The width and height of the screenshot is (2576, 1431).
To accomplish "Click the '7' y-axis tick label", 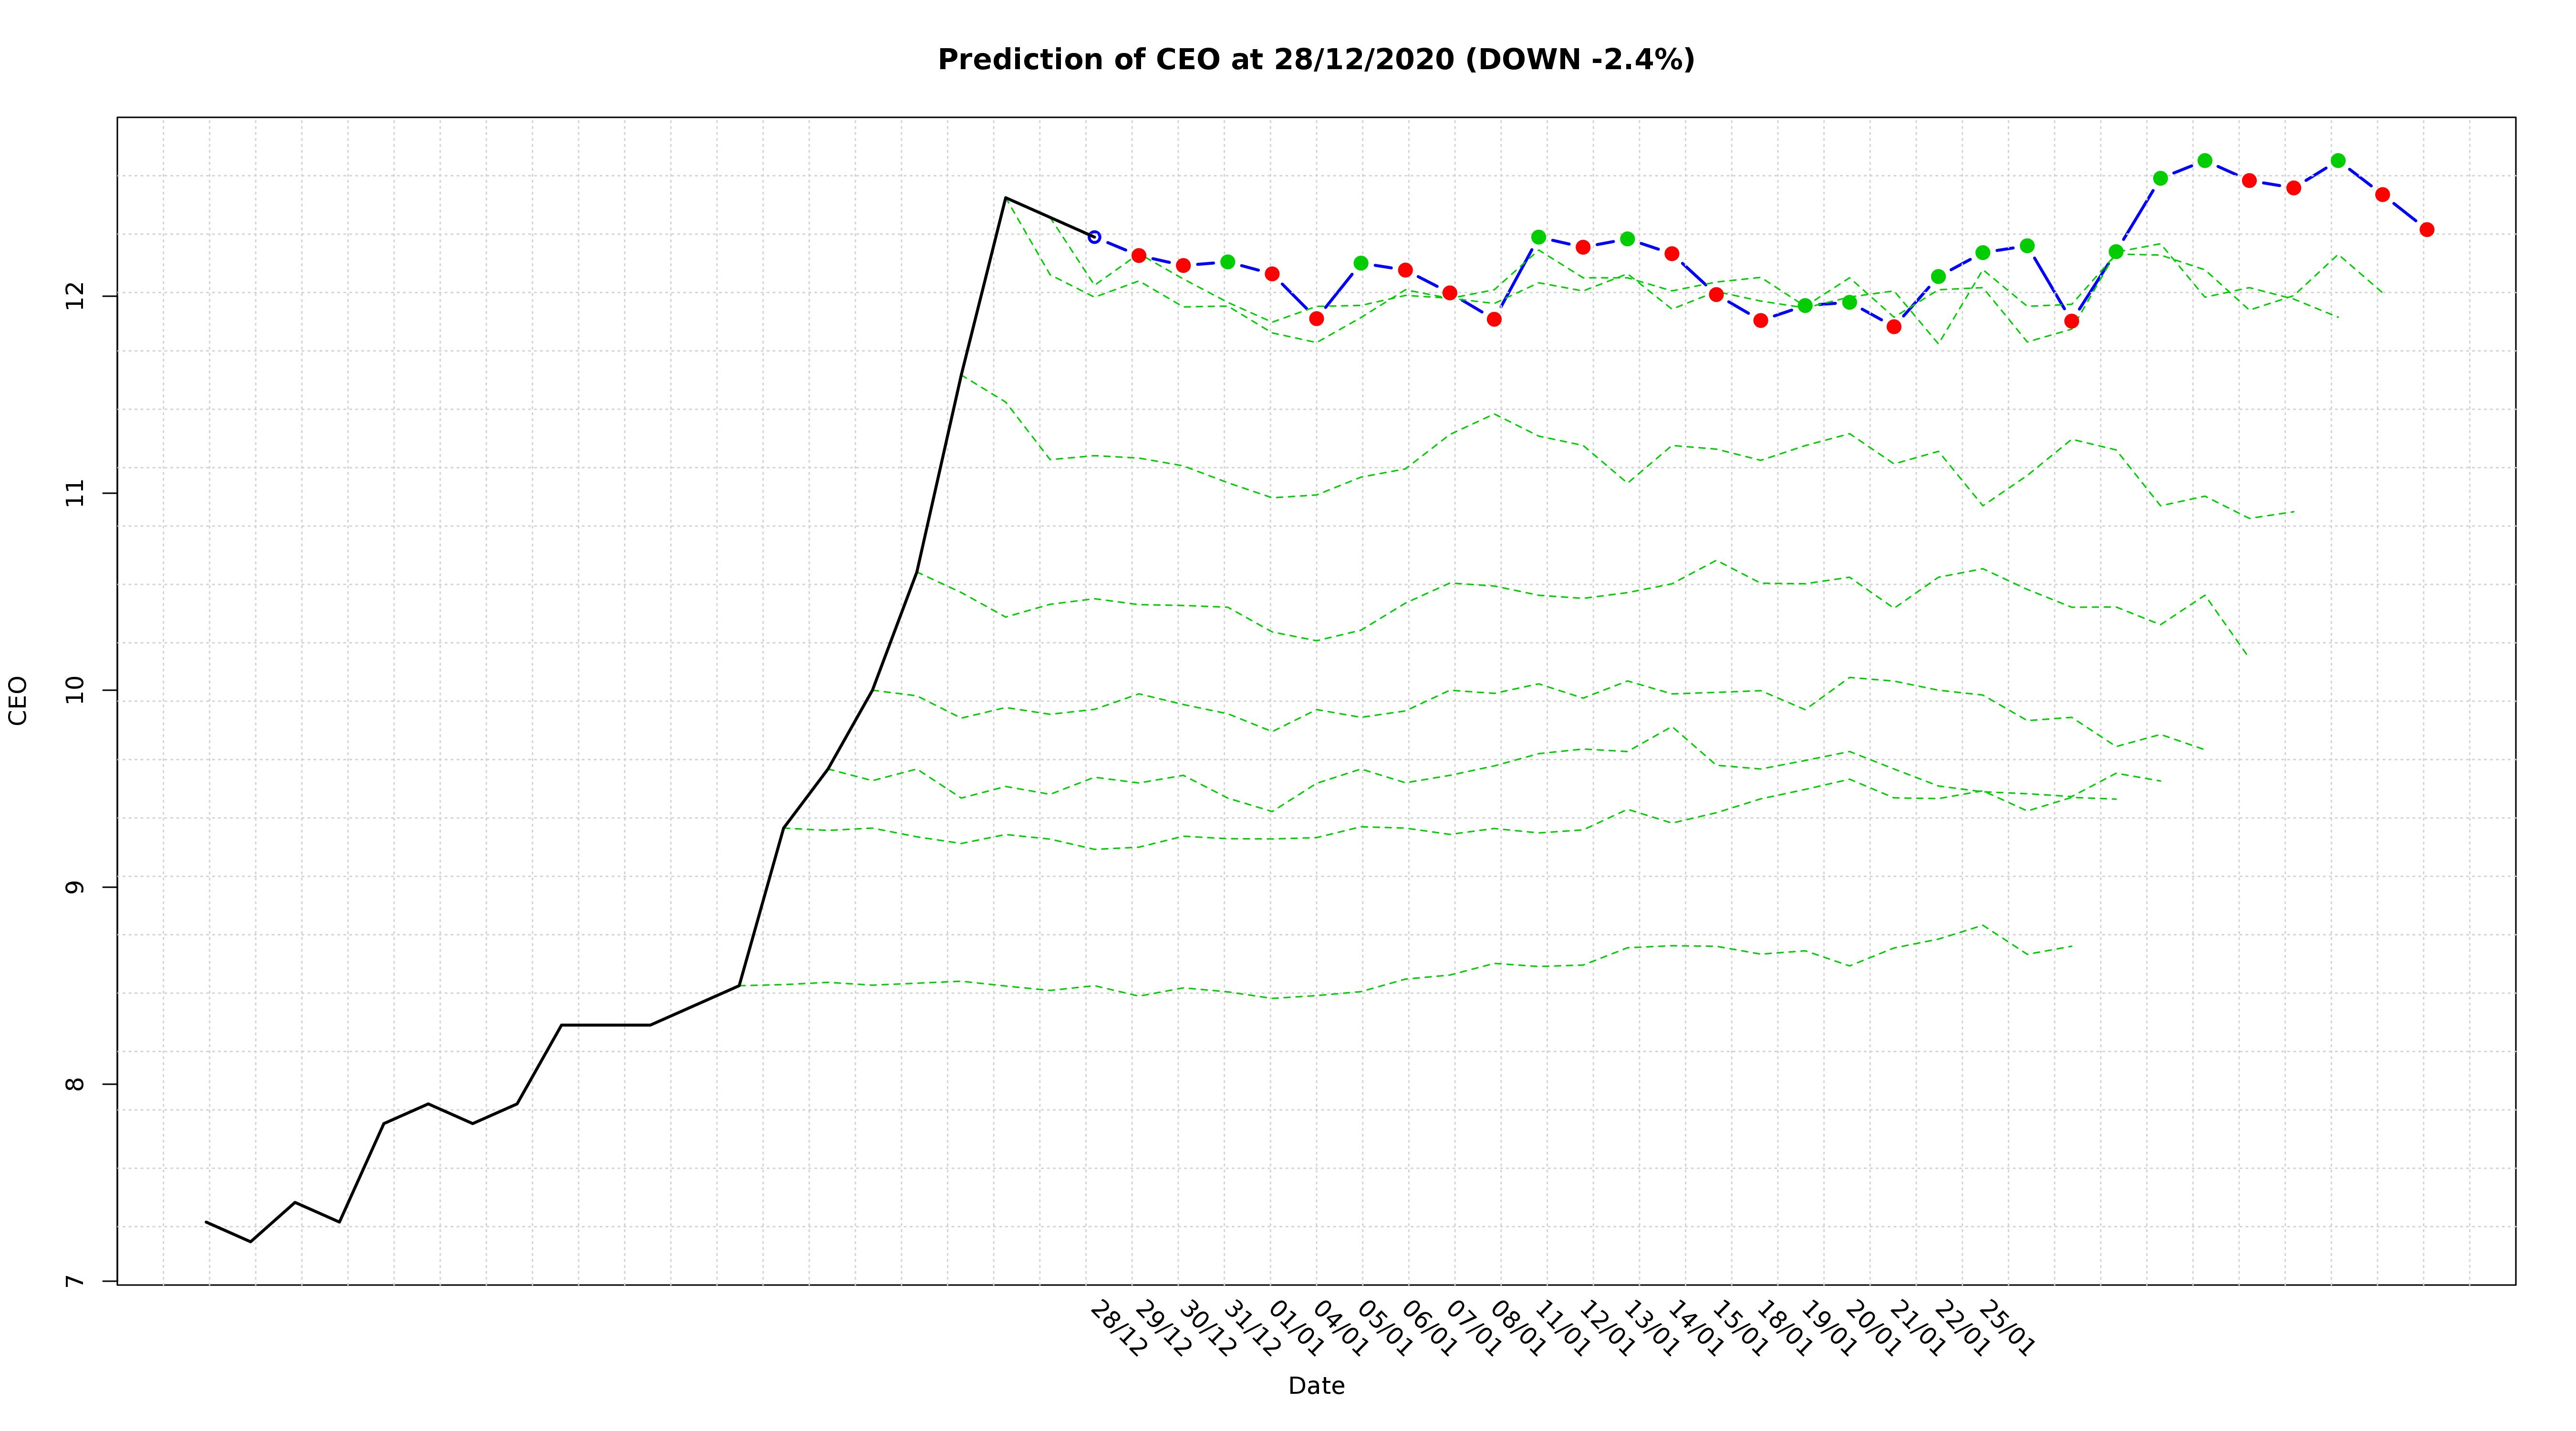I will (x=75, y=1282).
